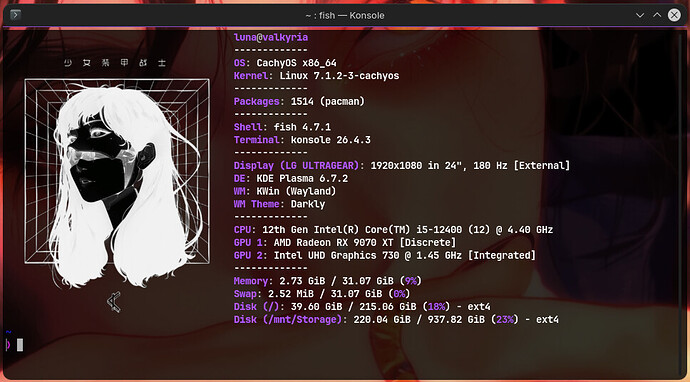This screenshot has width=690, height=382.
Task: Click the Terminal line reading konsole 26.4.3
Action: pyautogui.click(x=302, y=140)
